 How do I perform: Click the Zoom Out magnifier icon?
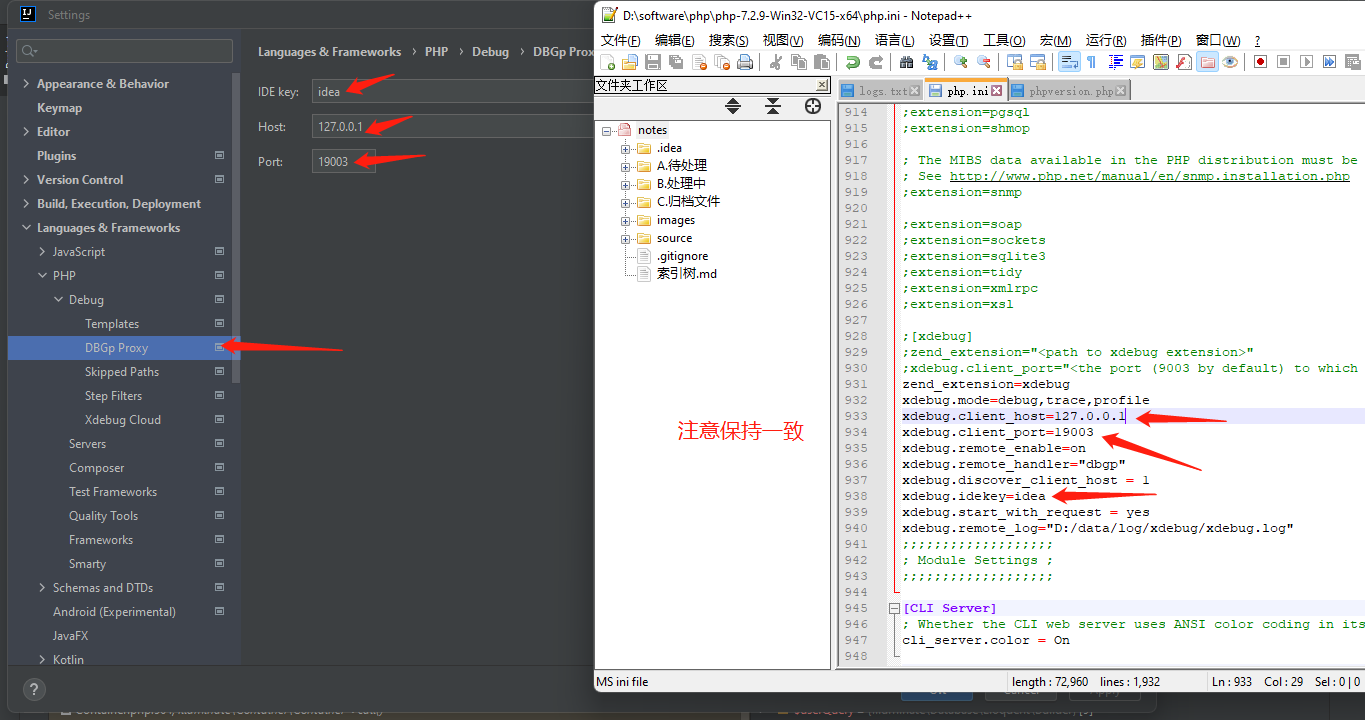tap(983, 62)
